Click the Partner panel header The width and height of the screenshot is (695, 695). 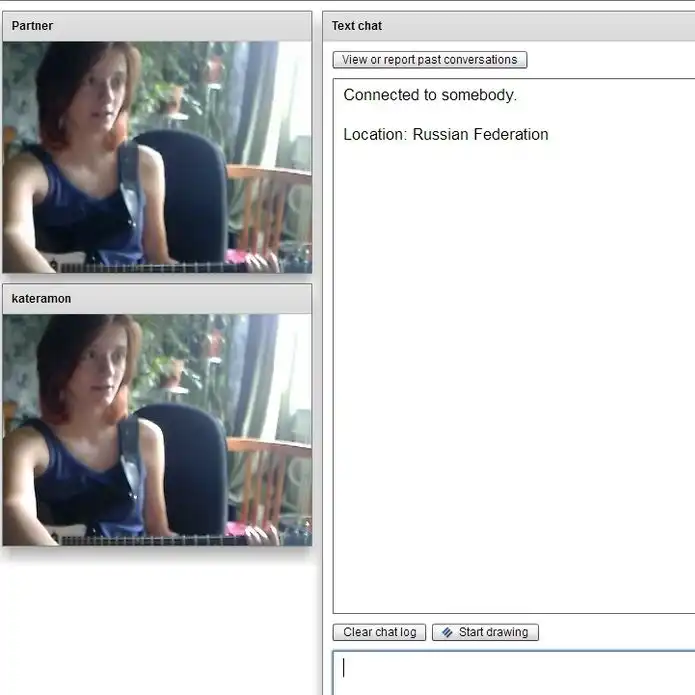click(x=157, y=26)
